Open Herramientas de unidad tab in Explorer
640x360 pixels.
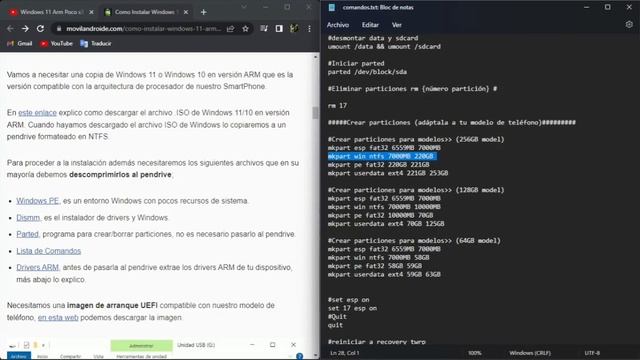point(141,356)
